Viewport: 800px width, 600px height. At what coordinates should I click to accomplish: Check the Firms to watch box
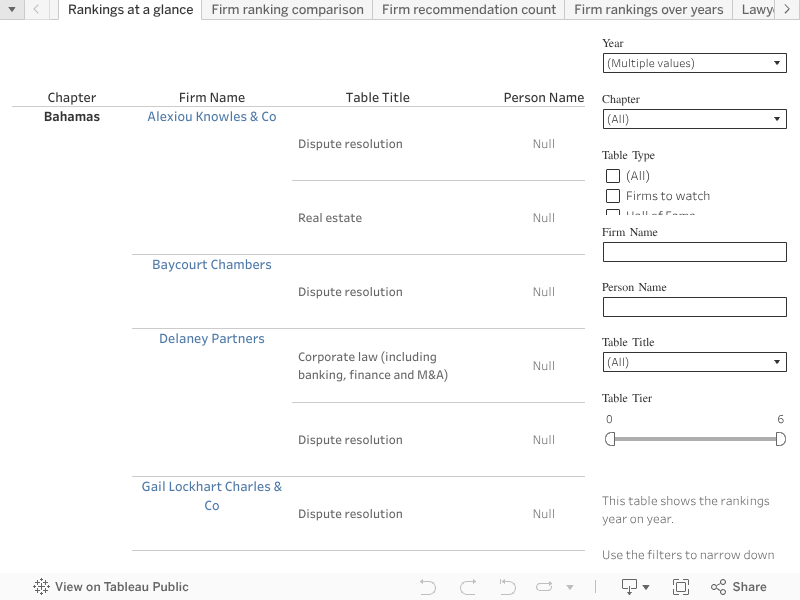tap(613, 196)
